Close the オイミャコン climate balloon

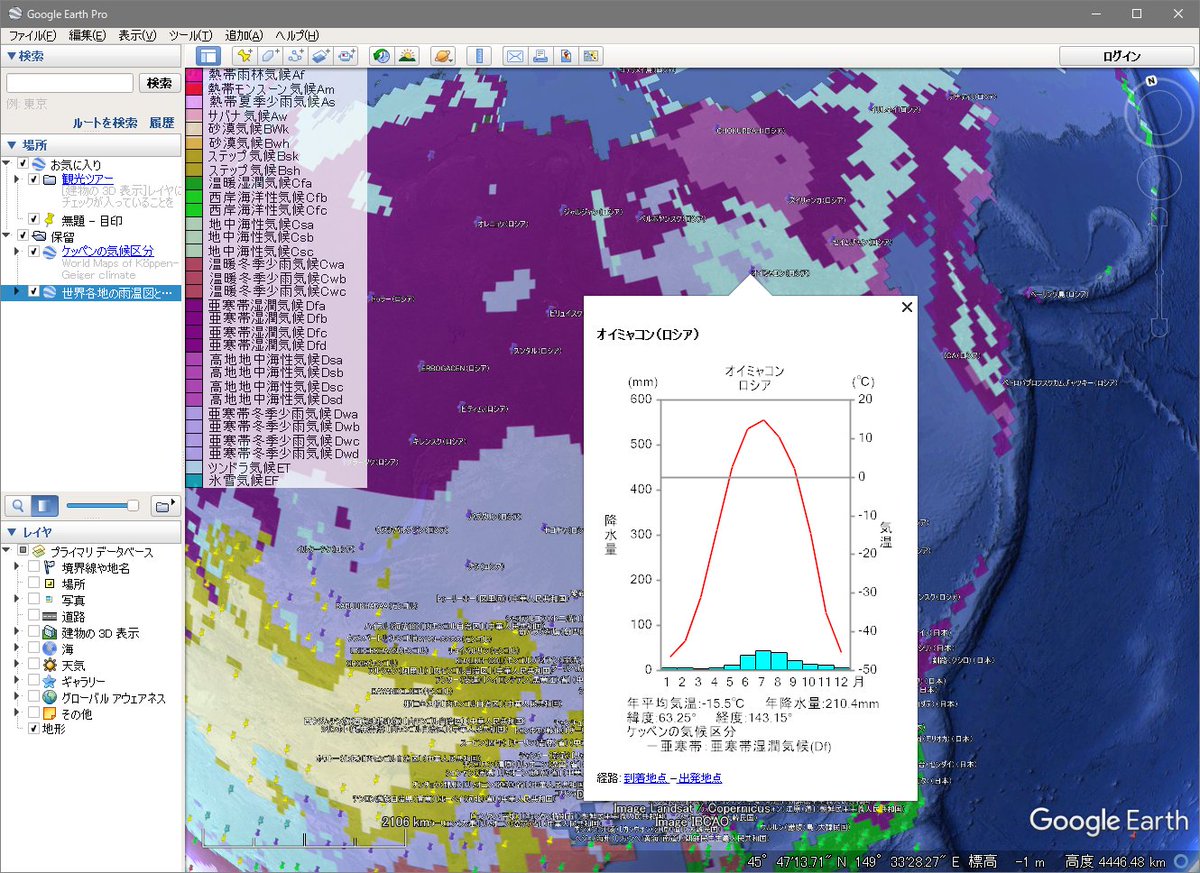907,307
